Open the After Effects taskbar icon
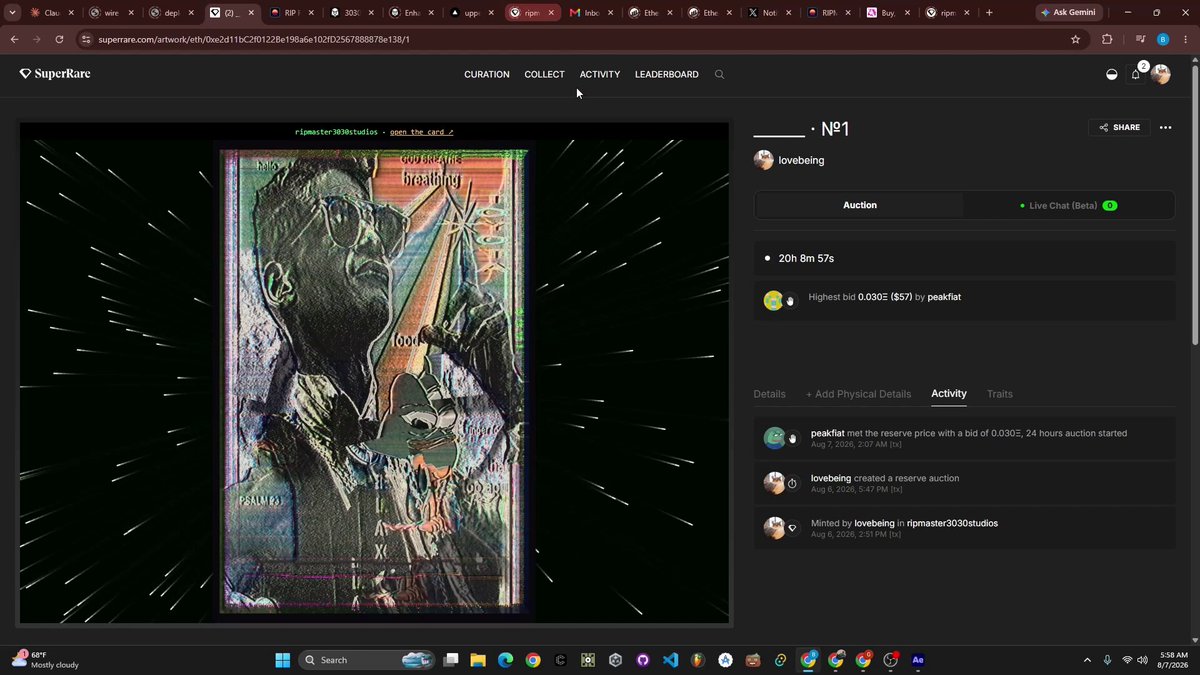The height and width of the screenshot is (675, 1200). 918,660
